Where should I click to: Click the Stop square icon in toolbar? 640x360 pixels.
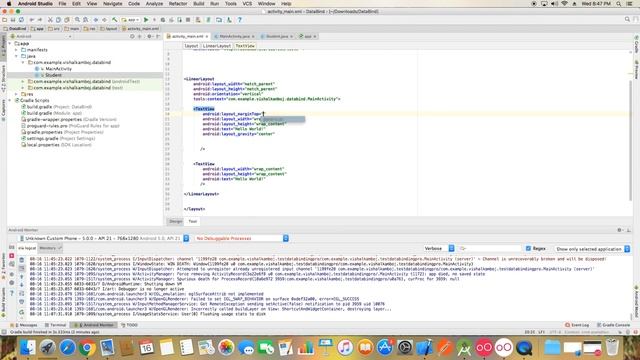[188, 20]
